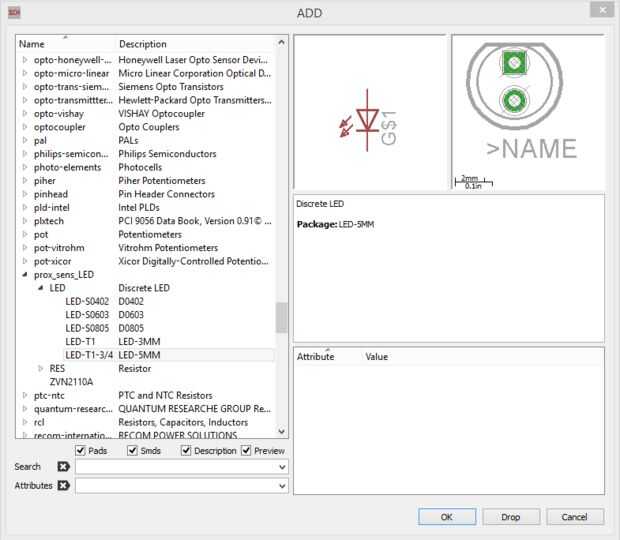Click the Drop button
This screenshot has height=540, width=620.
(x=511, y=517)
